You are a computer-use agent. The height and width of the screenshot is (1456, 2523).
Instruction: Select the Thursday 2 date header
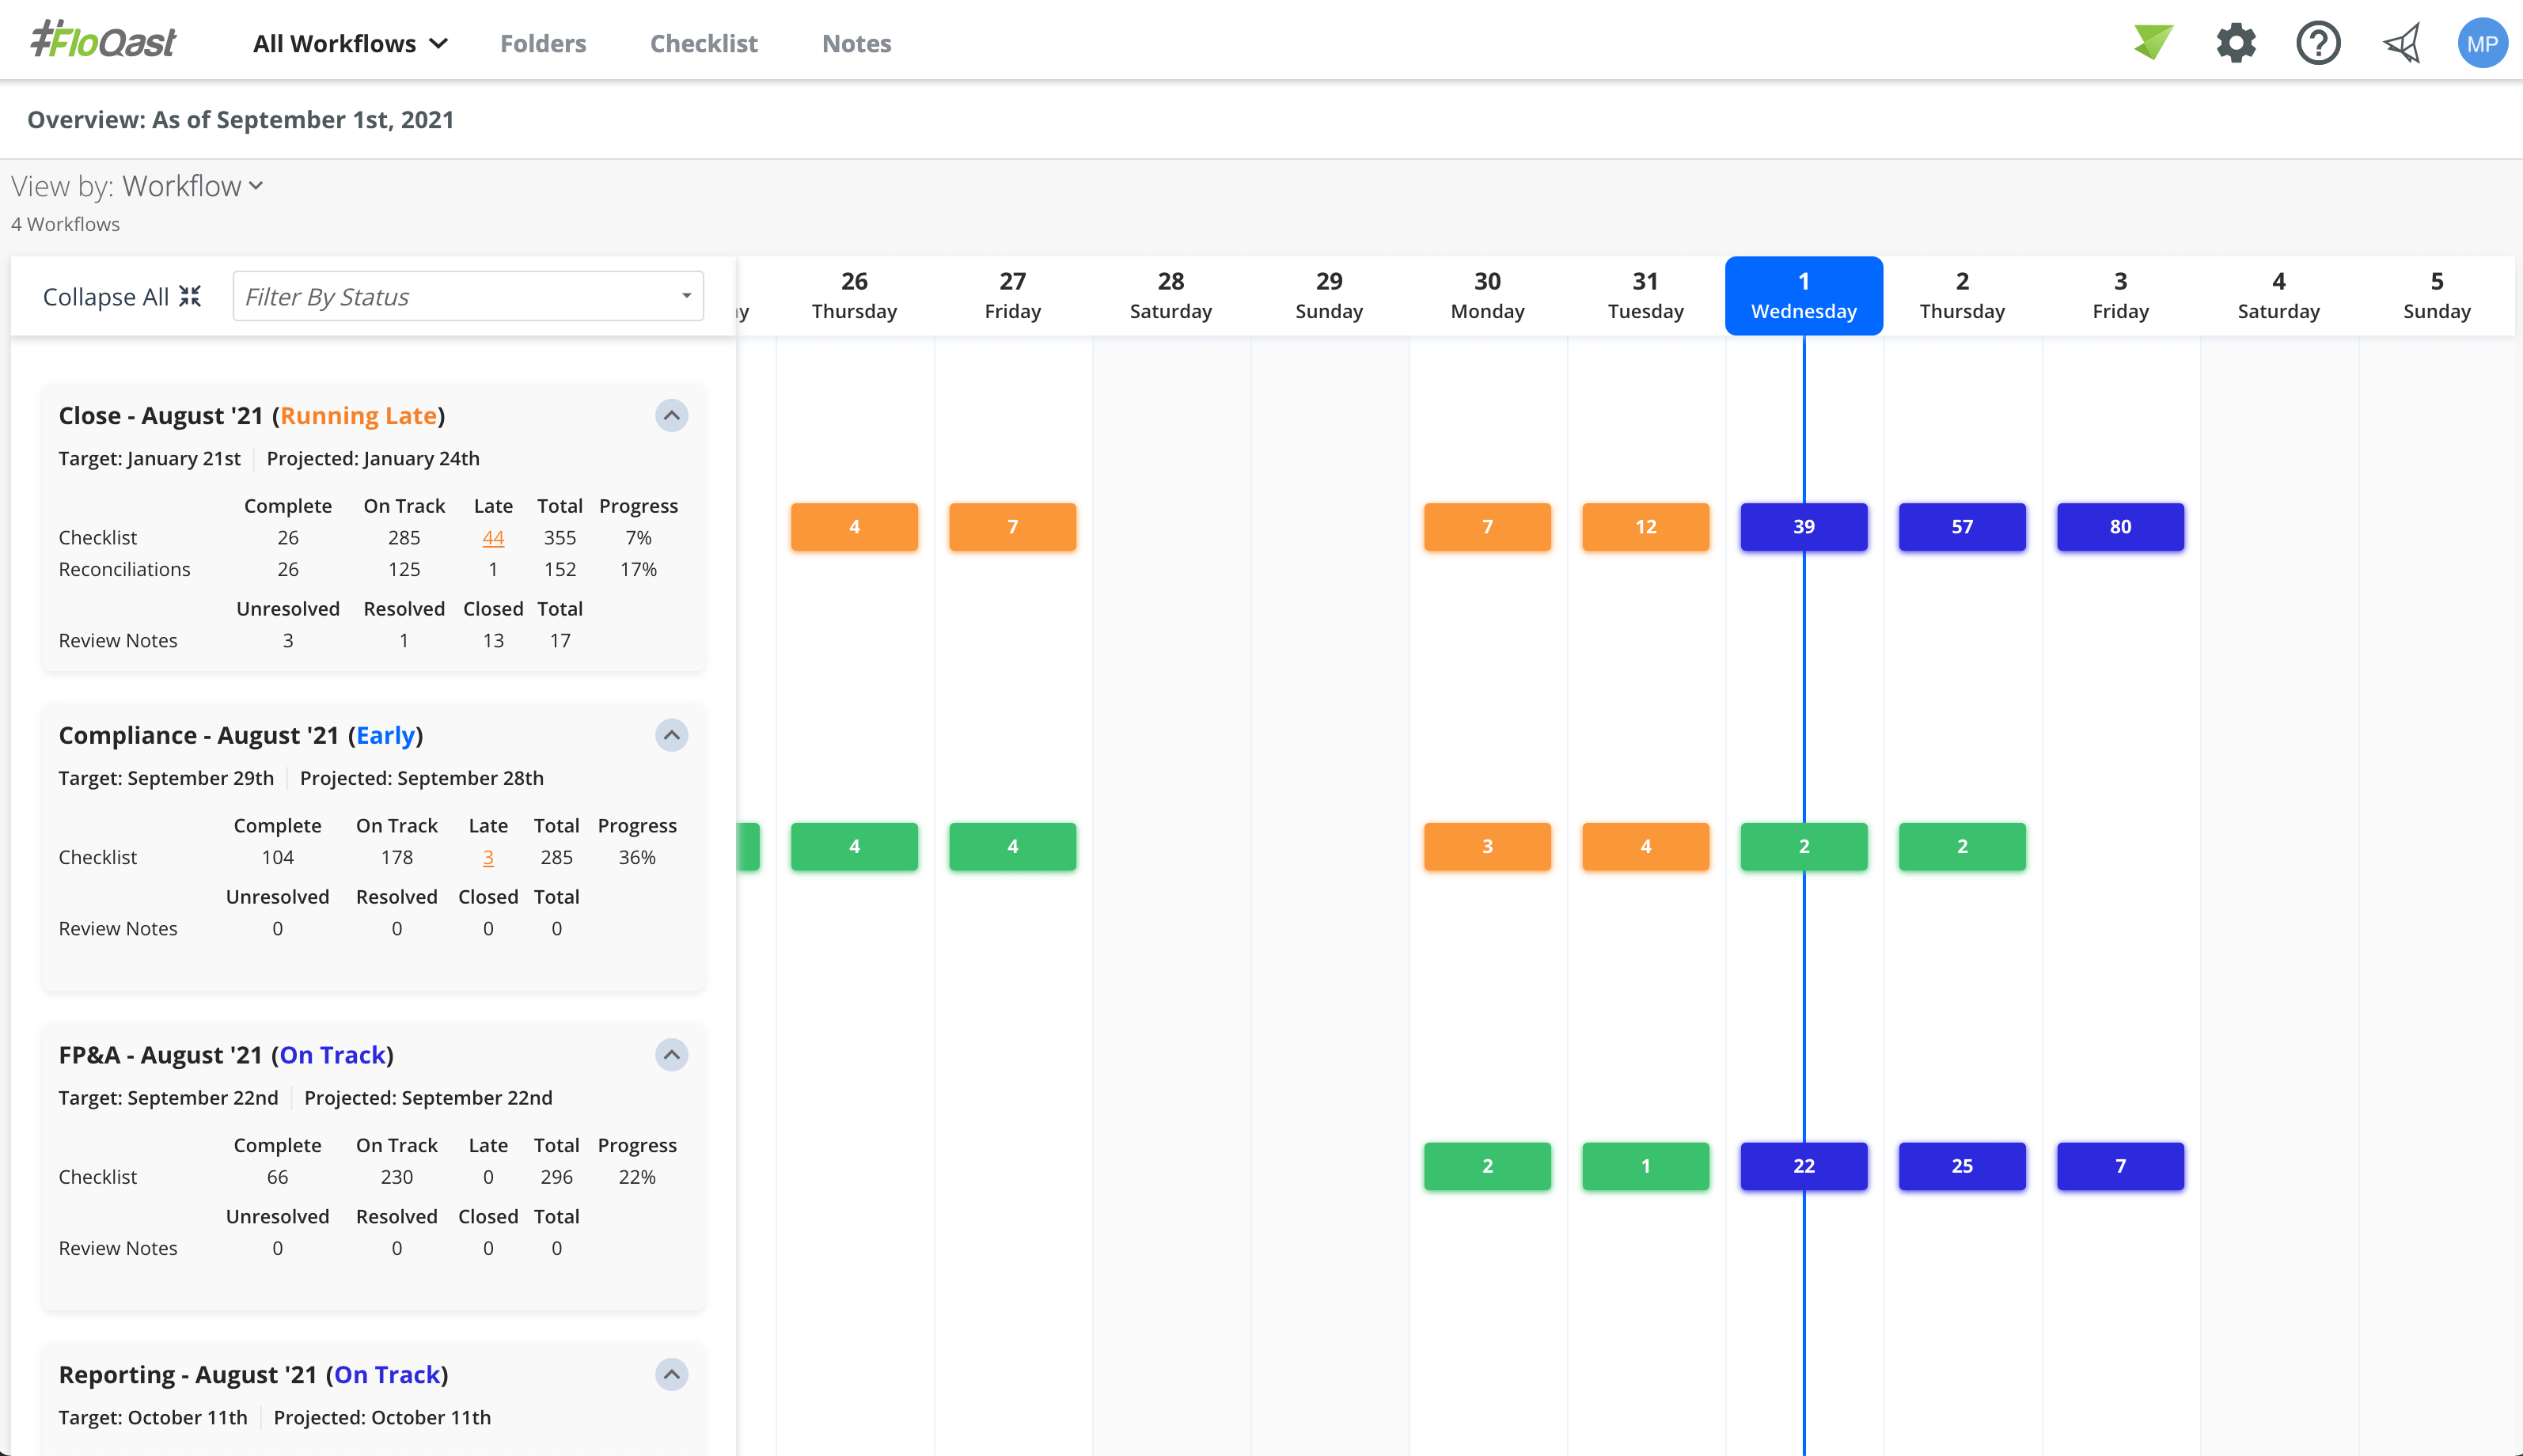point(1962,296)
